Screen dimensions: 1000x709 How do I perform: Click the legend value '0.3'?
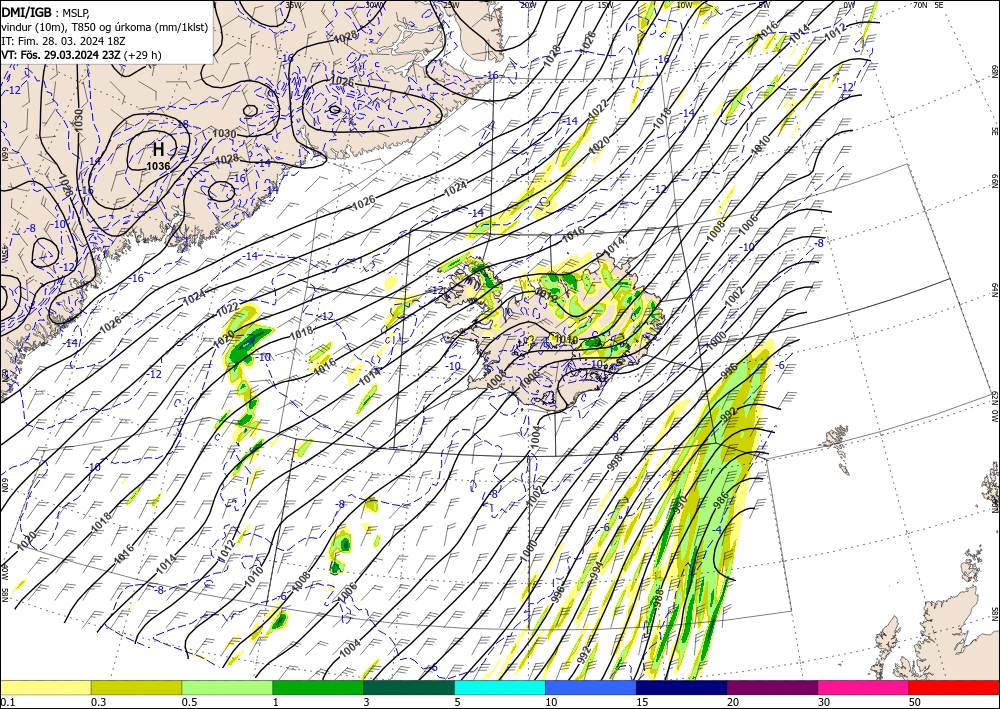[98, 702]
